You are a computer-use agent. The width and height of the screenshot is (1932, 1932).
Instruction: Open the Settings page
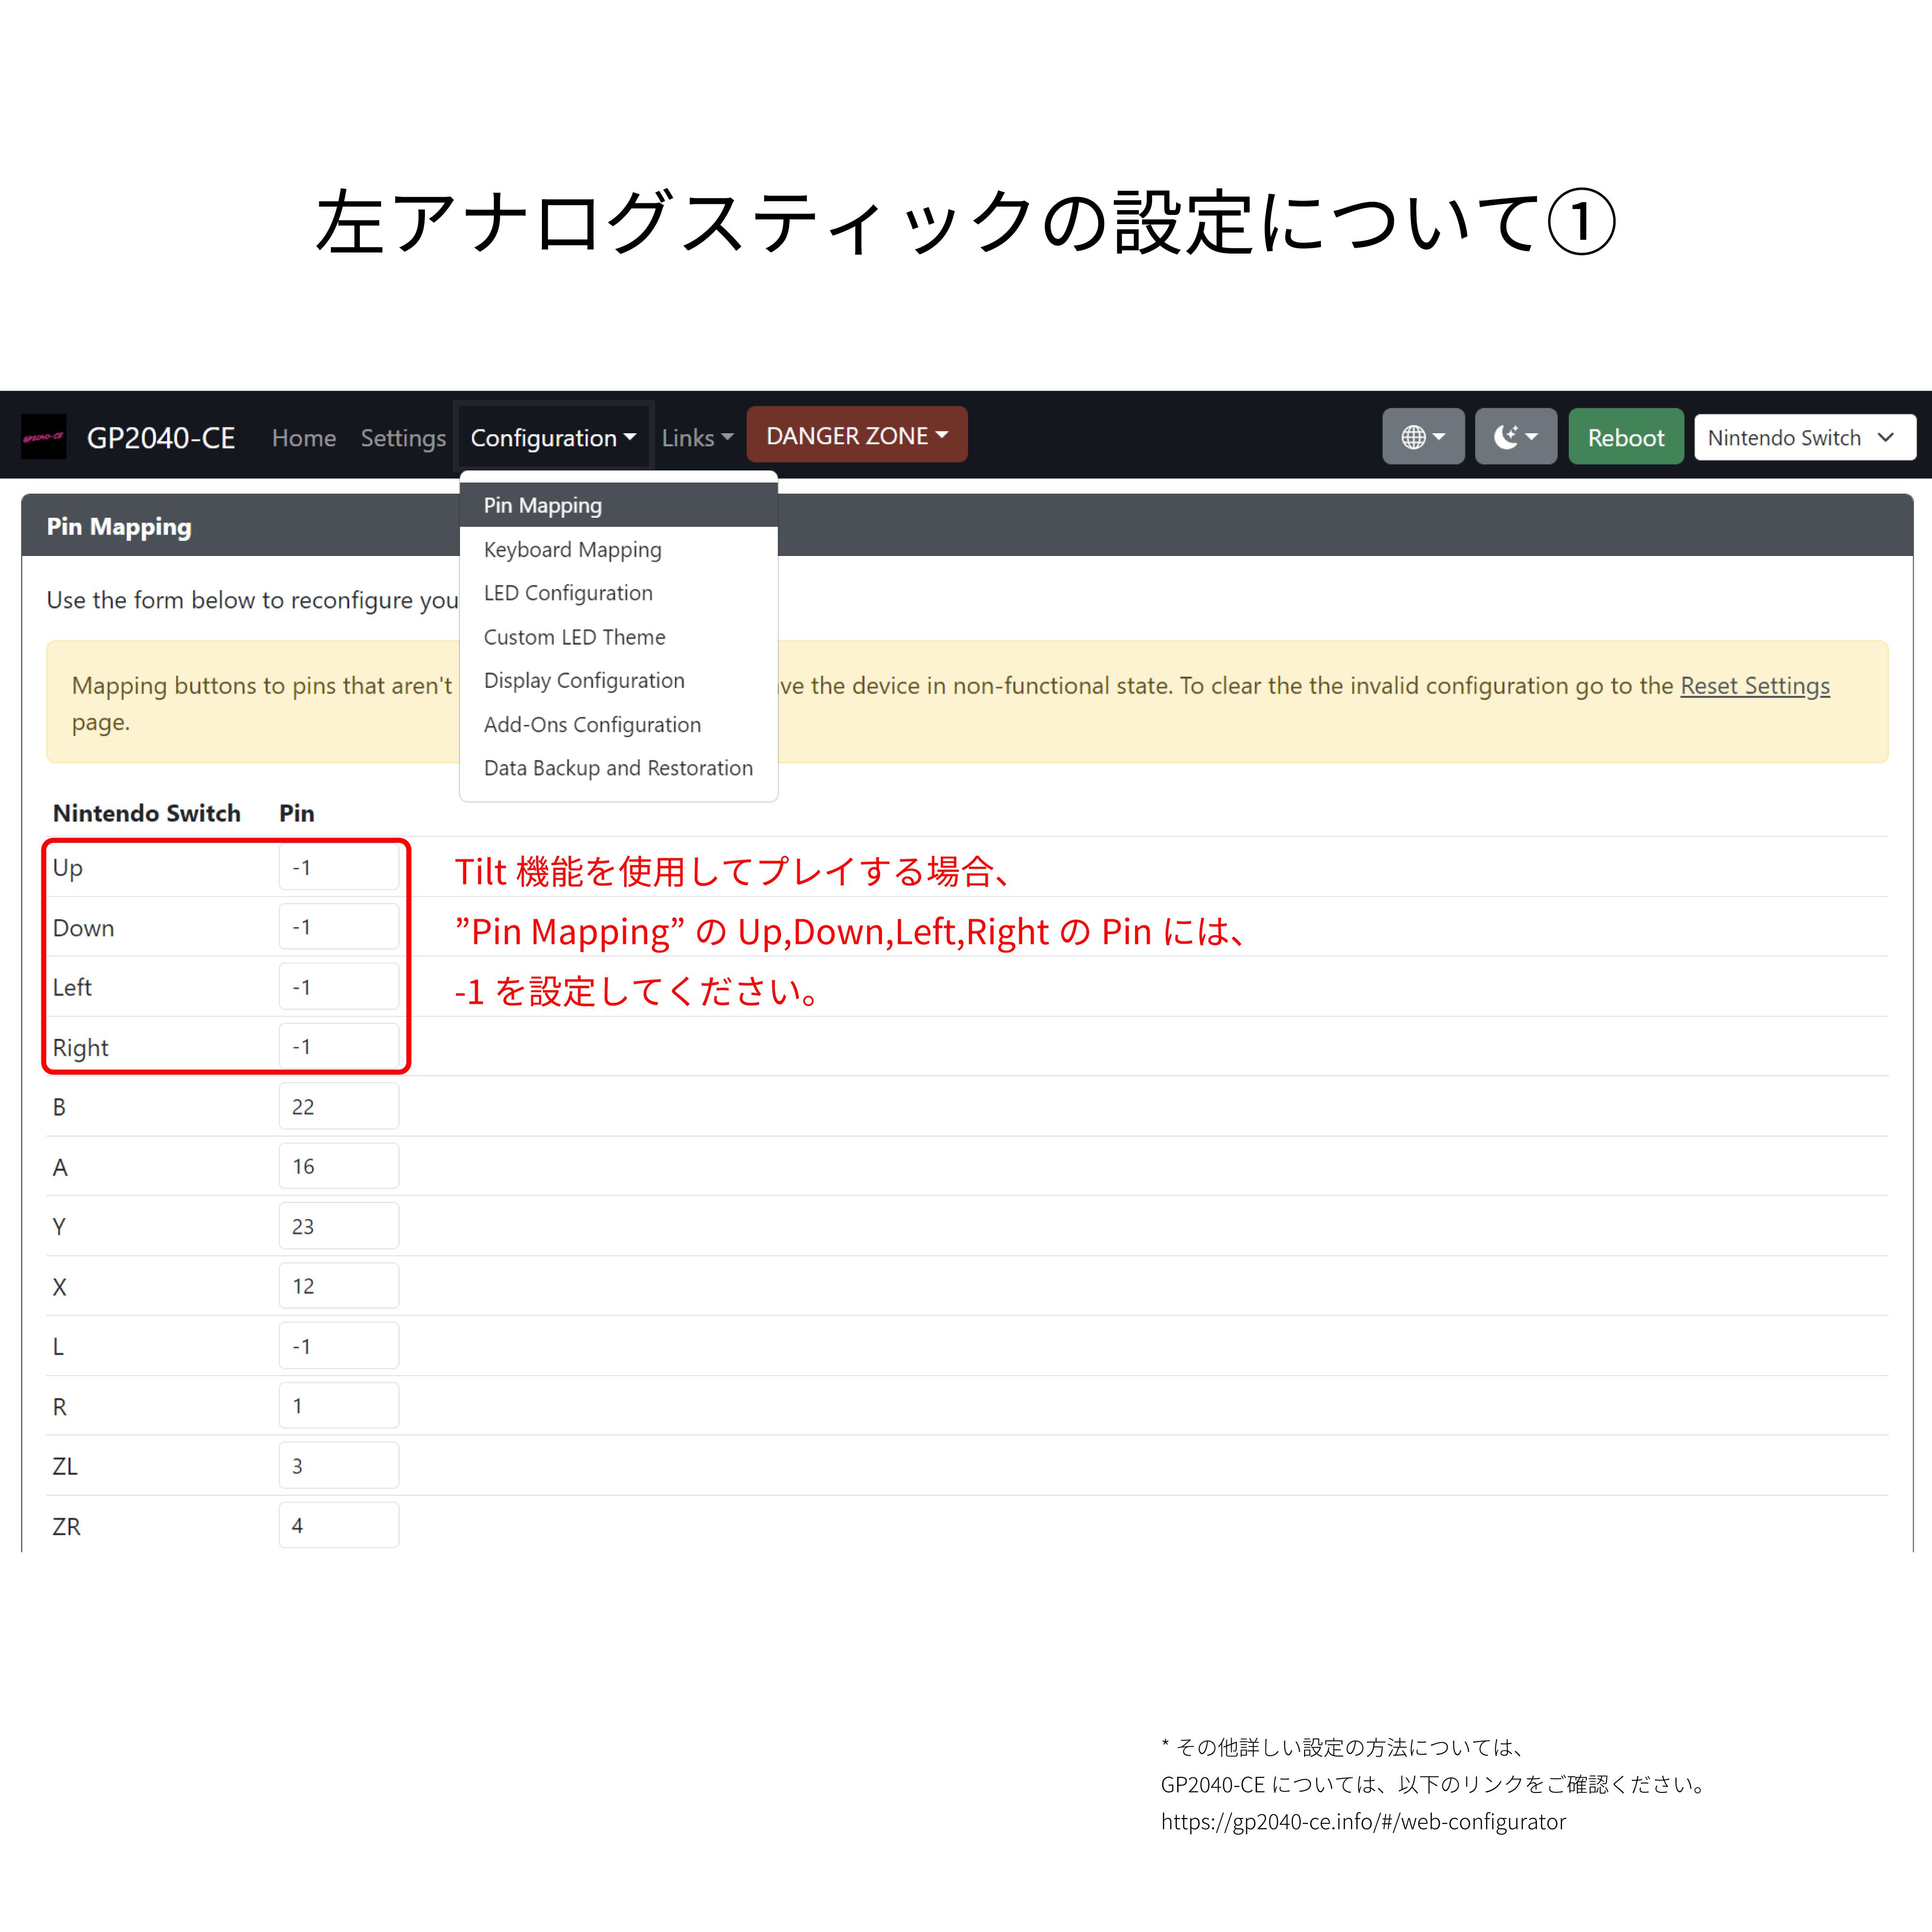point(403,438)
